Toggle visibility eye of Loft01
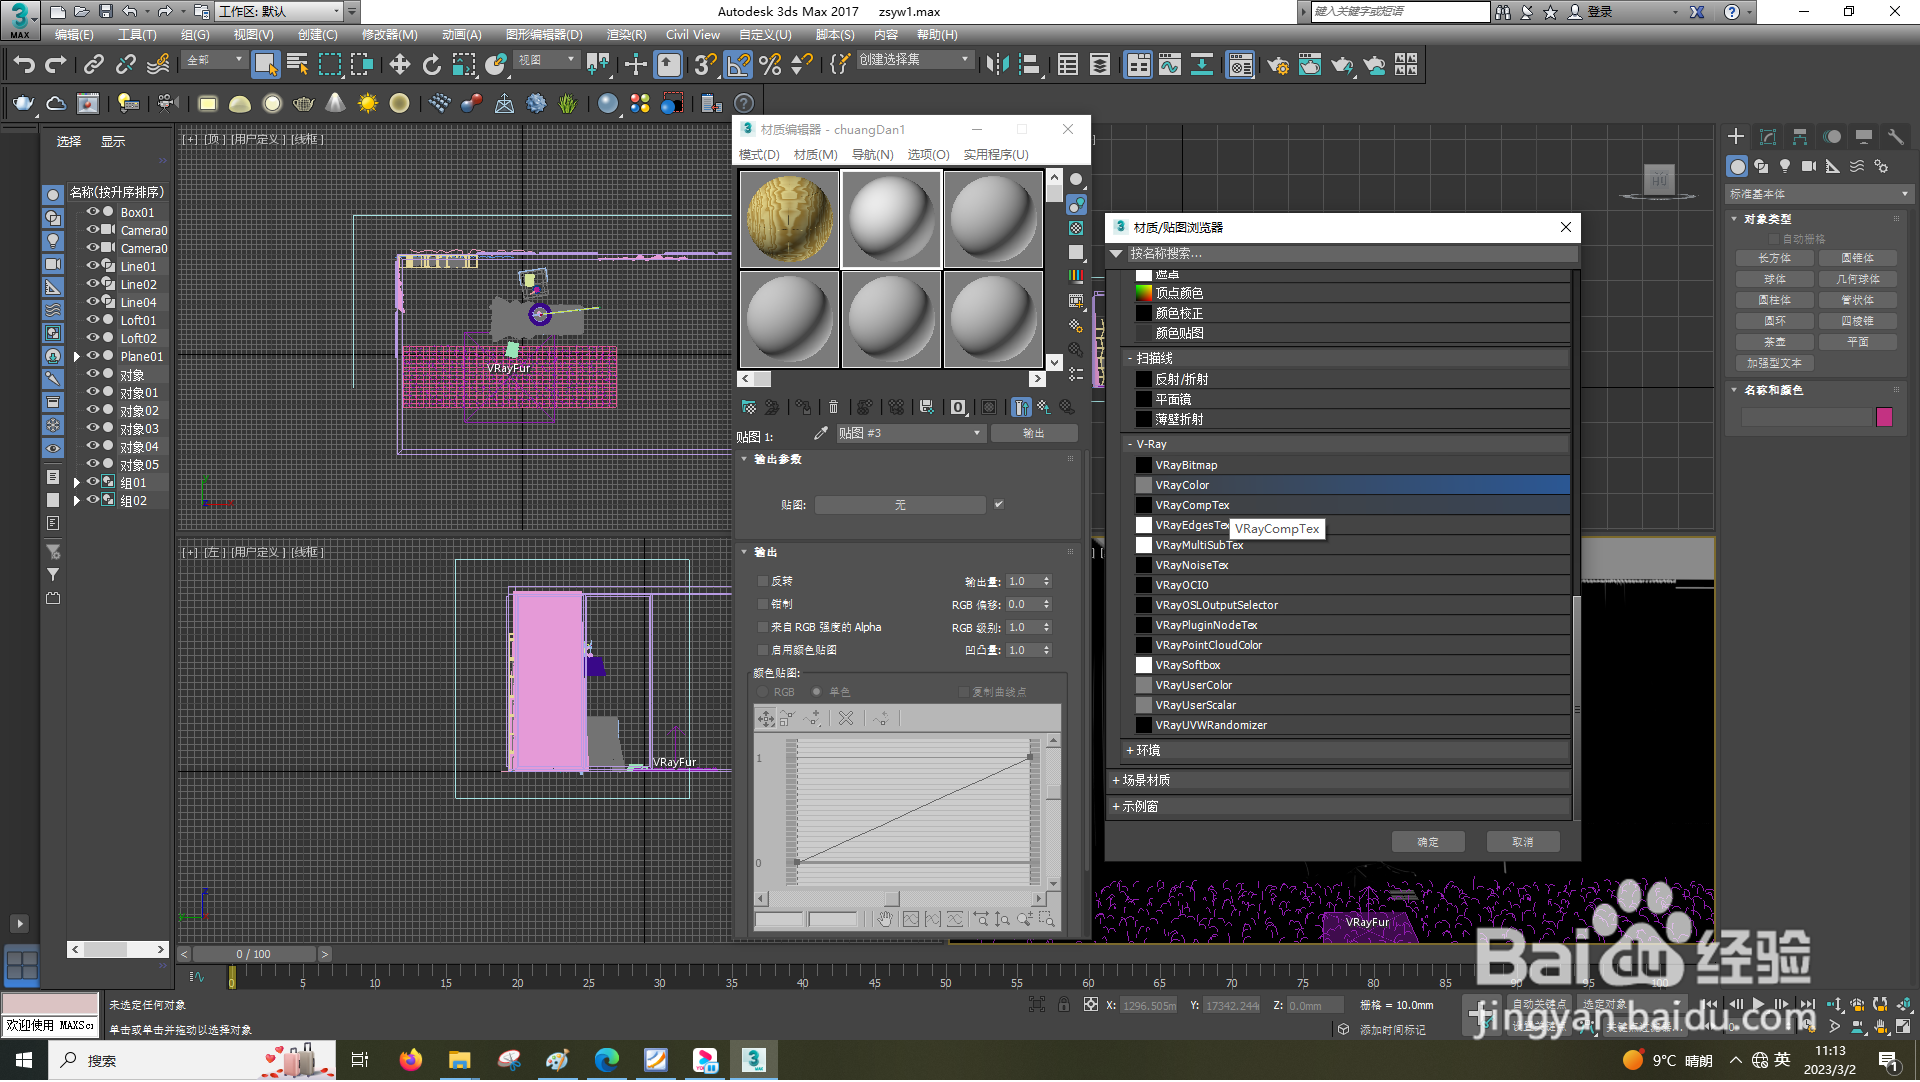The height and width of the screenshot is (1082, 1920). [x=93, y=320]
